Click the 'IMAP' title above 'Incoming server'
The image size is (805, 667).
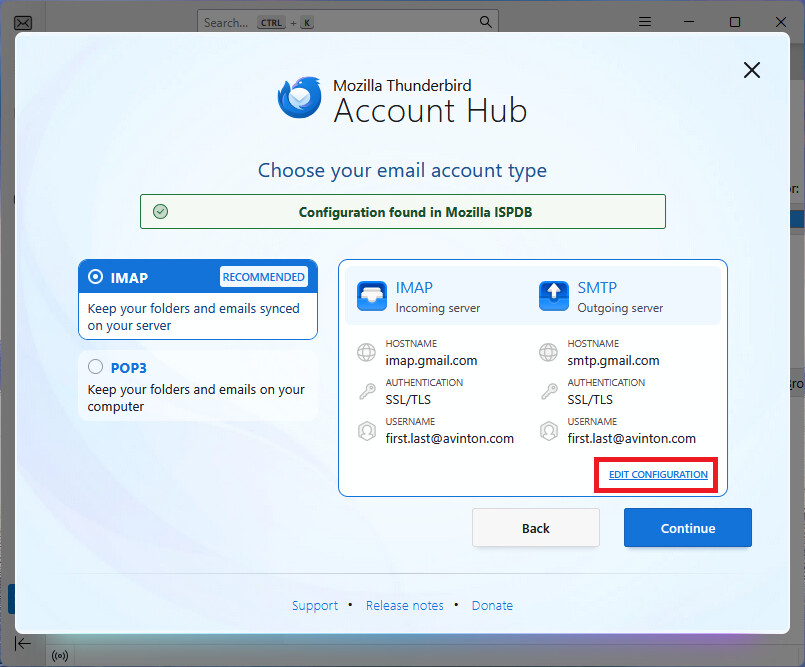pos(414,288)
